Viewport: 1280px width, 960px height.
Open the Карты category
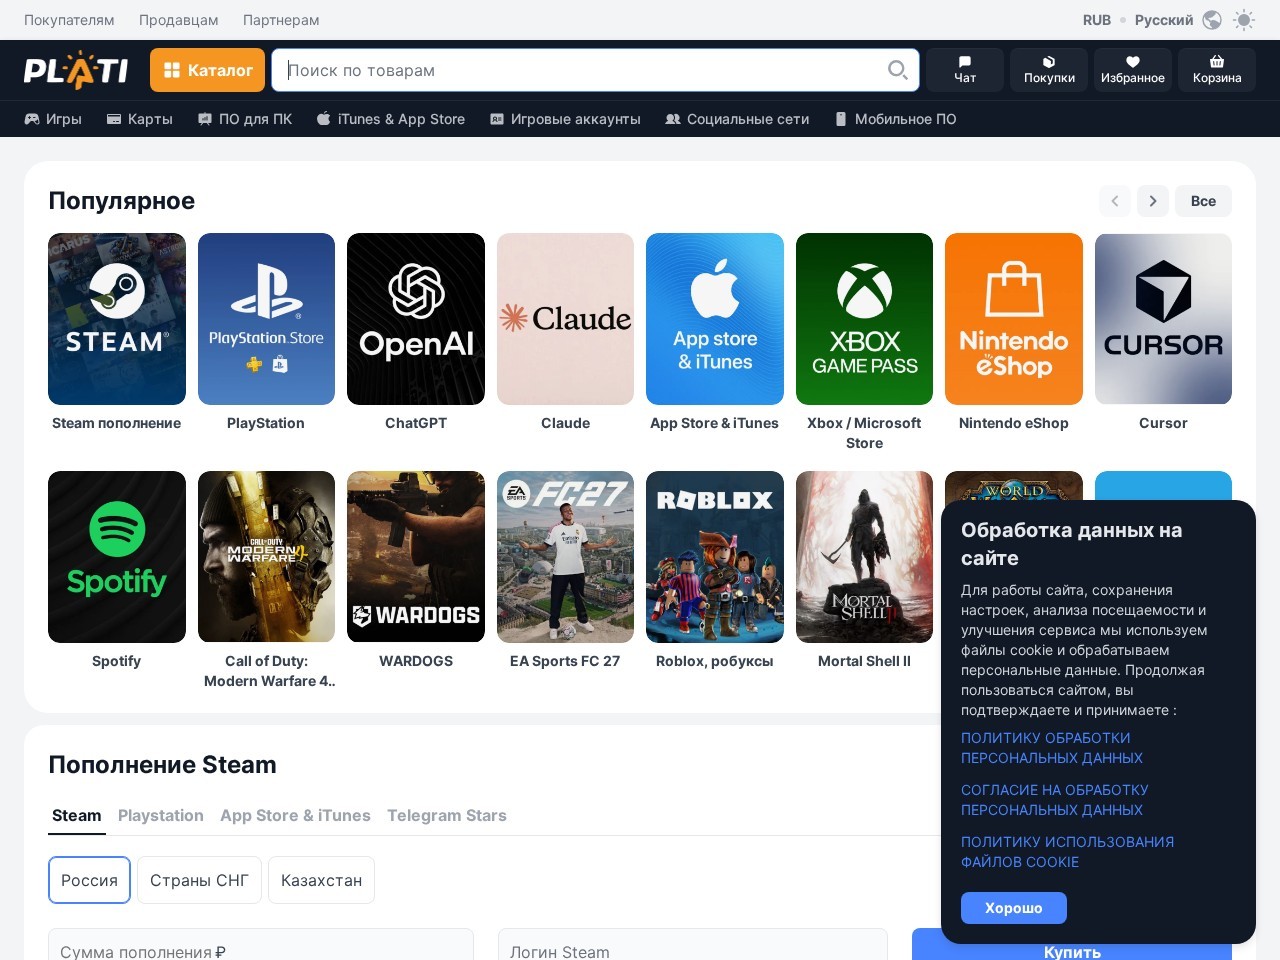point(140,119)
